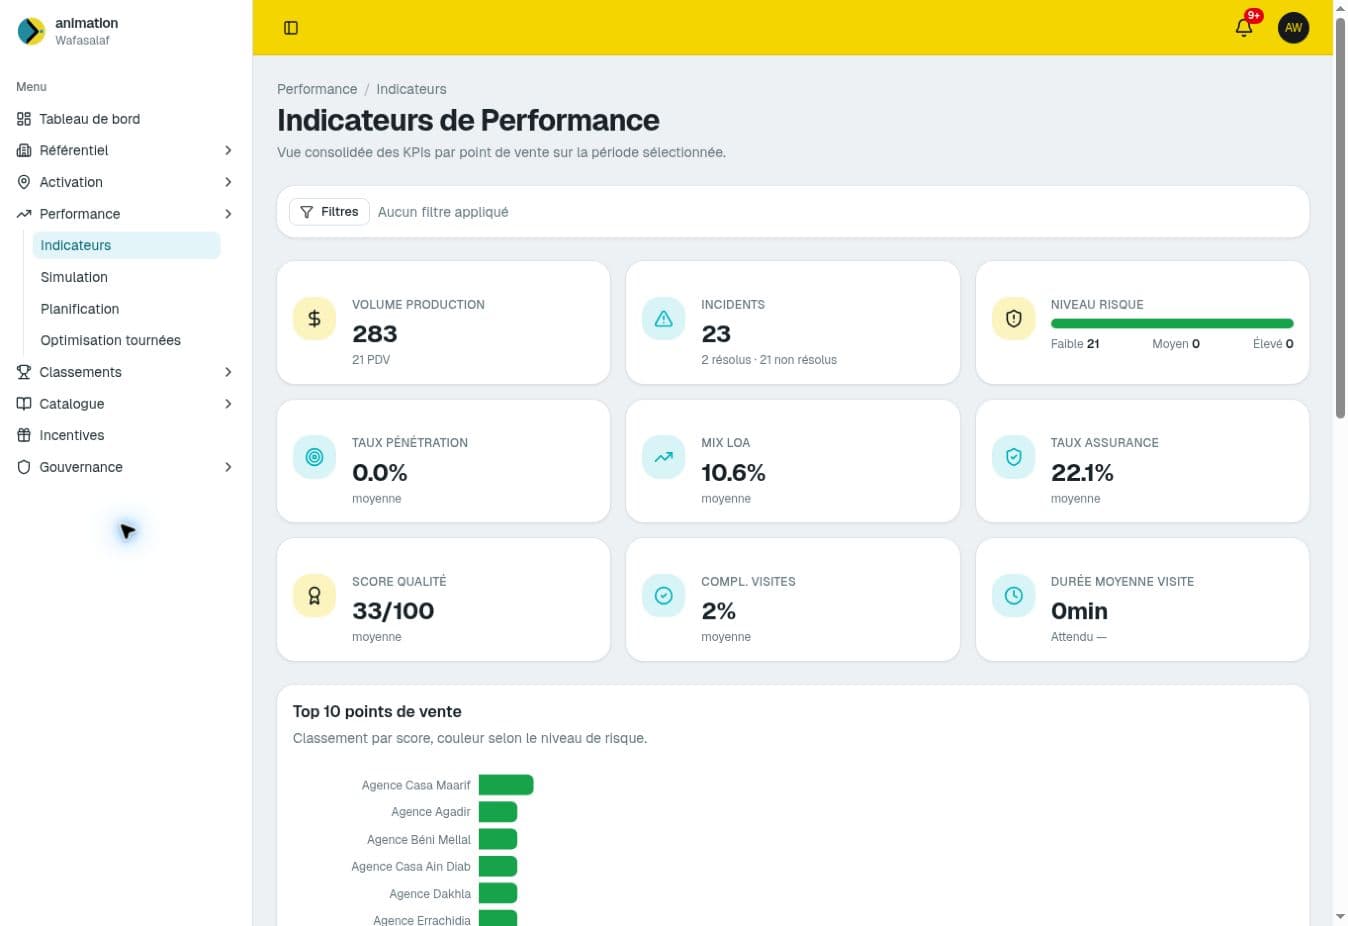Image resolution: width=1348 pixels, height=926 pixels.
Task: Click the 'Aucun filtre appliqué' text
Action: (443, 212)
